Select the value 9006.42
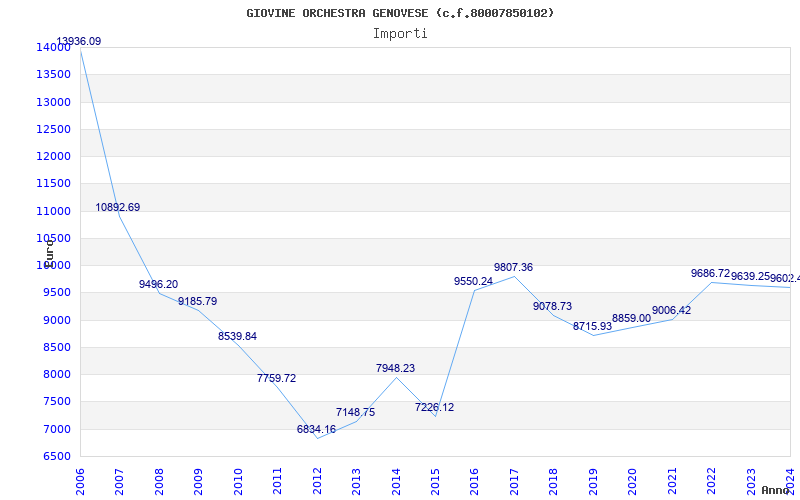This screenshot has width=800, height=500. [671, 310]
